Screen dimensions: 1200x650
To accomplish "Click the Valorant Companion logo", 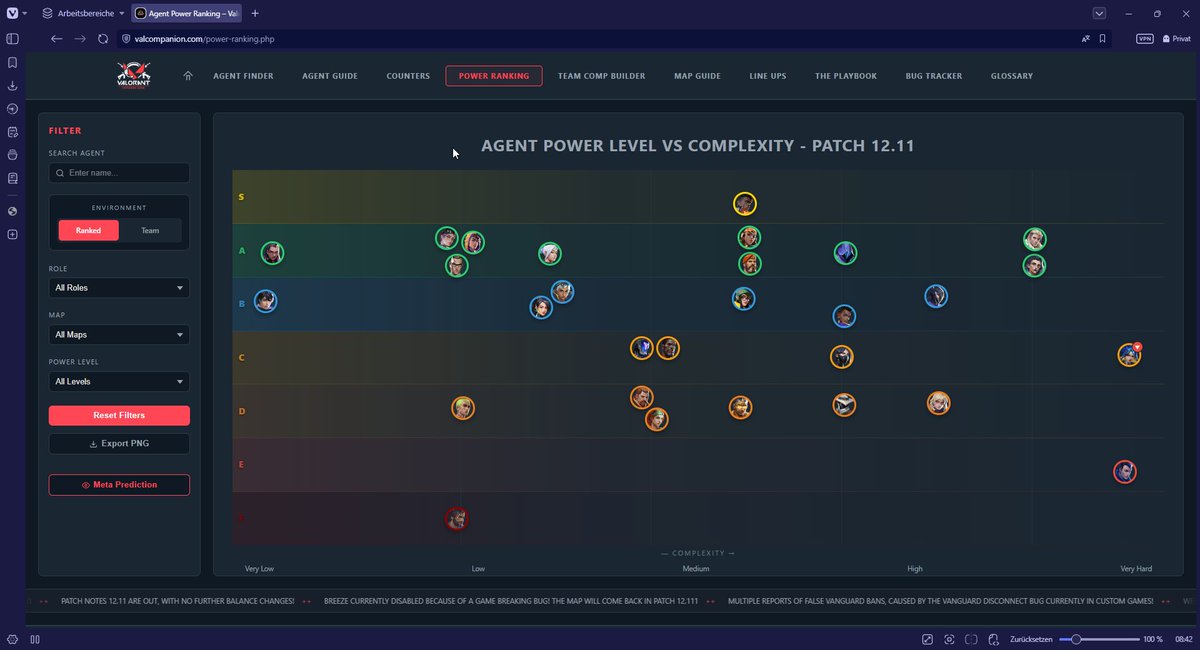I will tap(133, 76).
